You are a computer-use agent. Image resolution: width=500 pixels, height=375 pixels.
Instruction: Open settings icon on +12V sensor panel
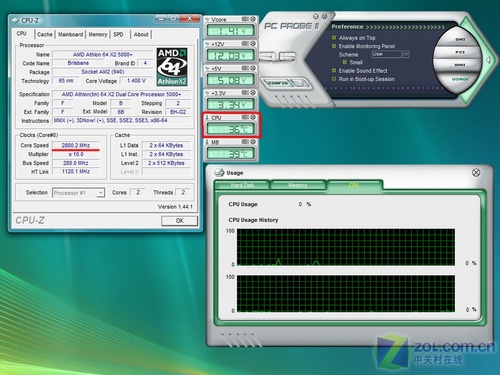tap(245, 43)
